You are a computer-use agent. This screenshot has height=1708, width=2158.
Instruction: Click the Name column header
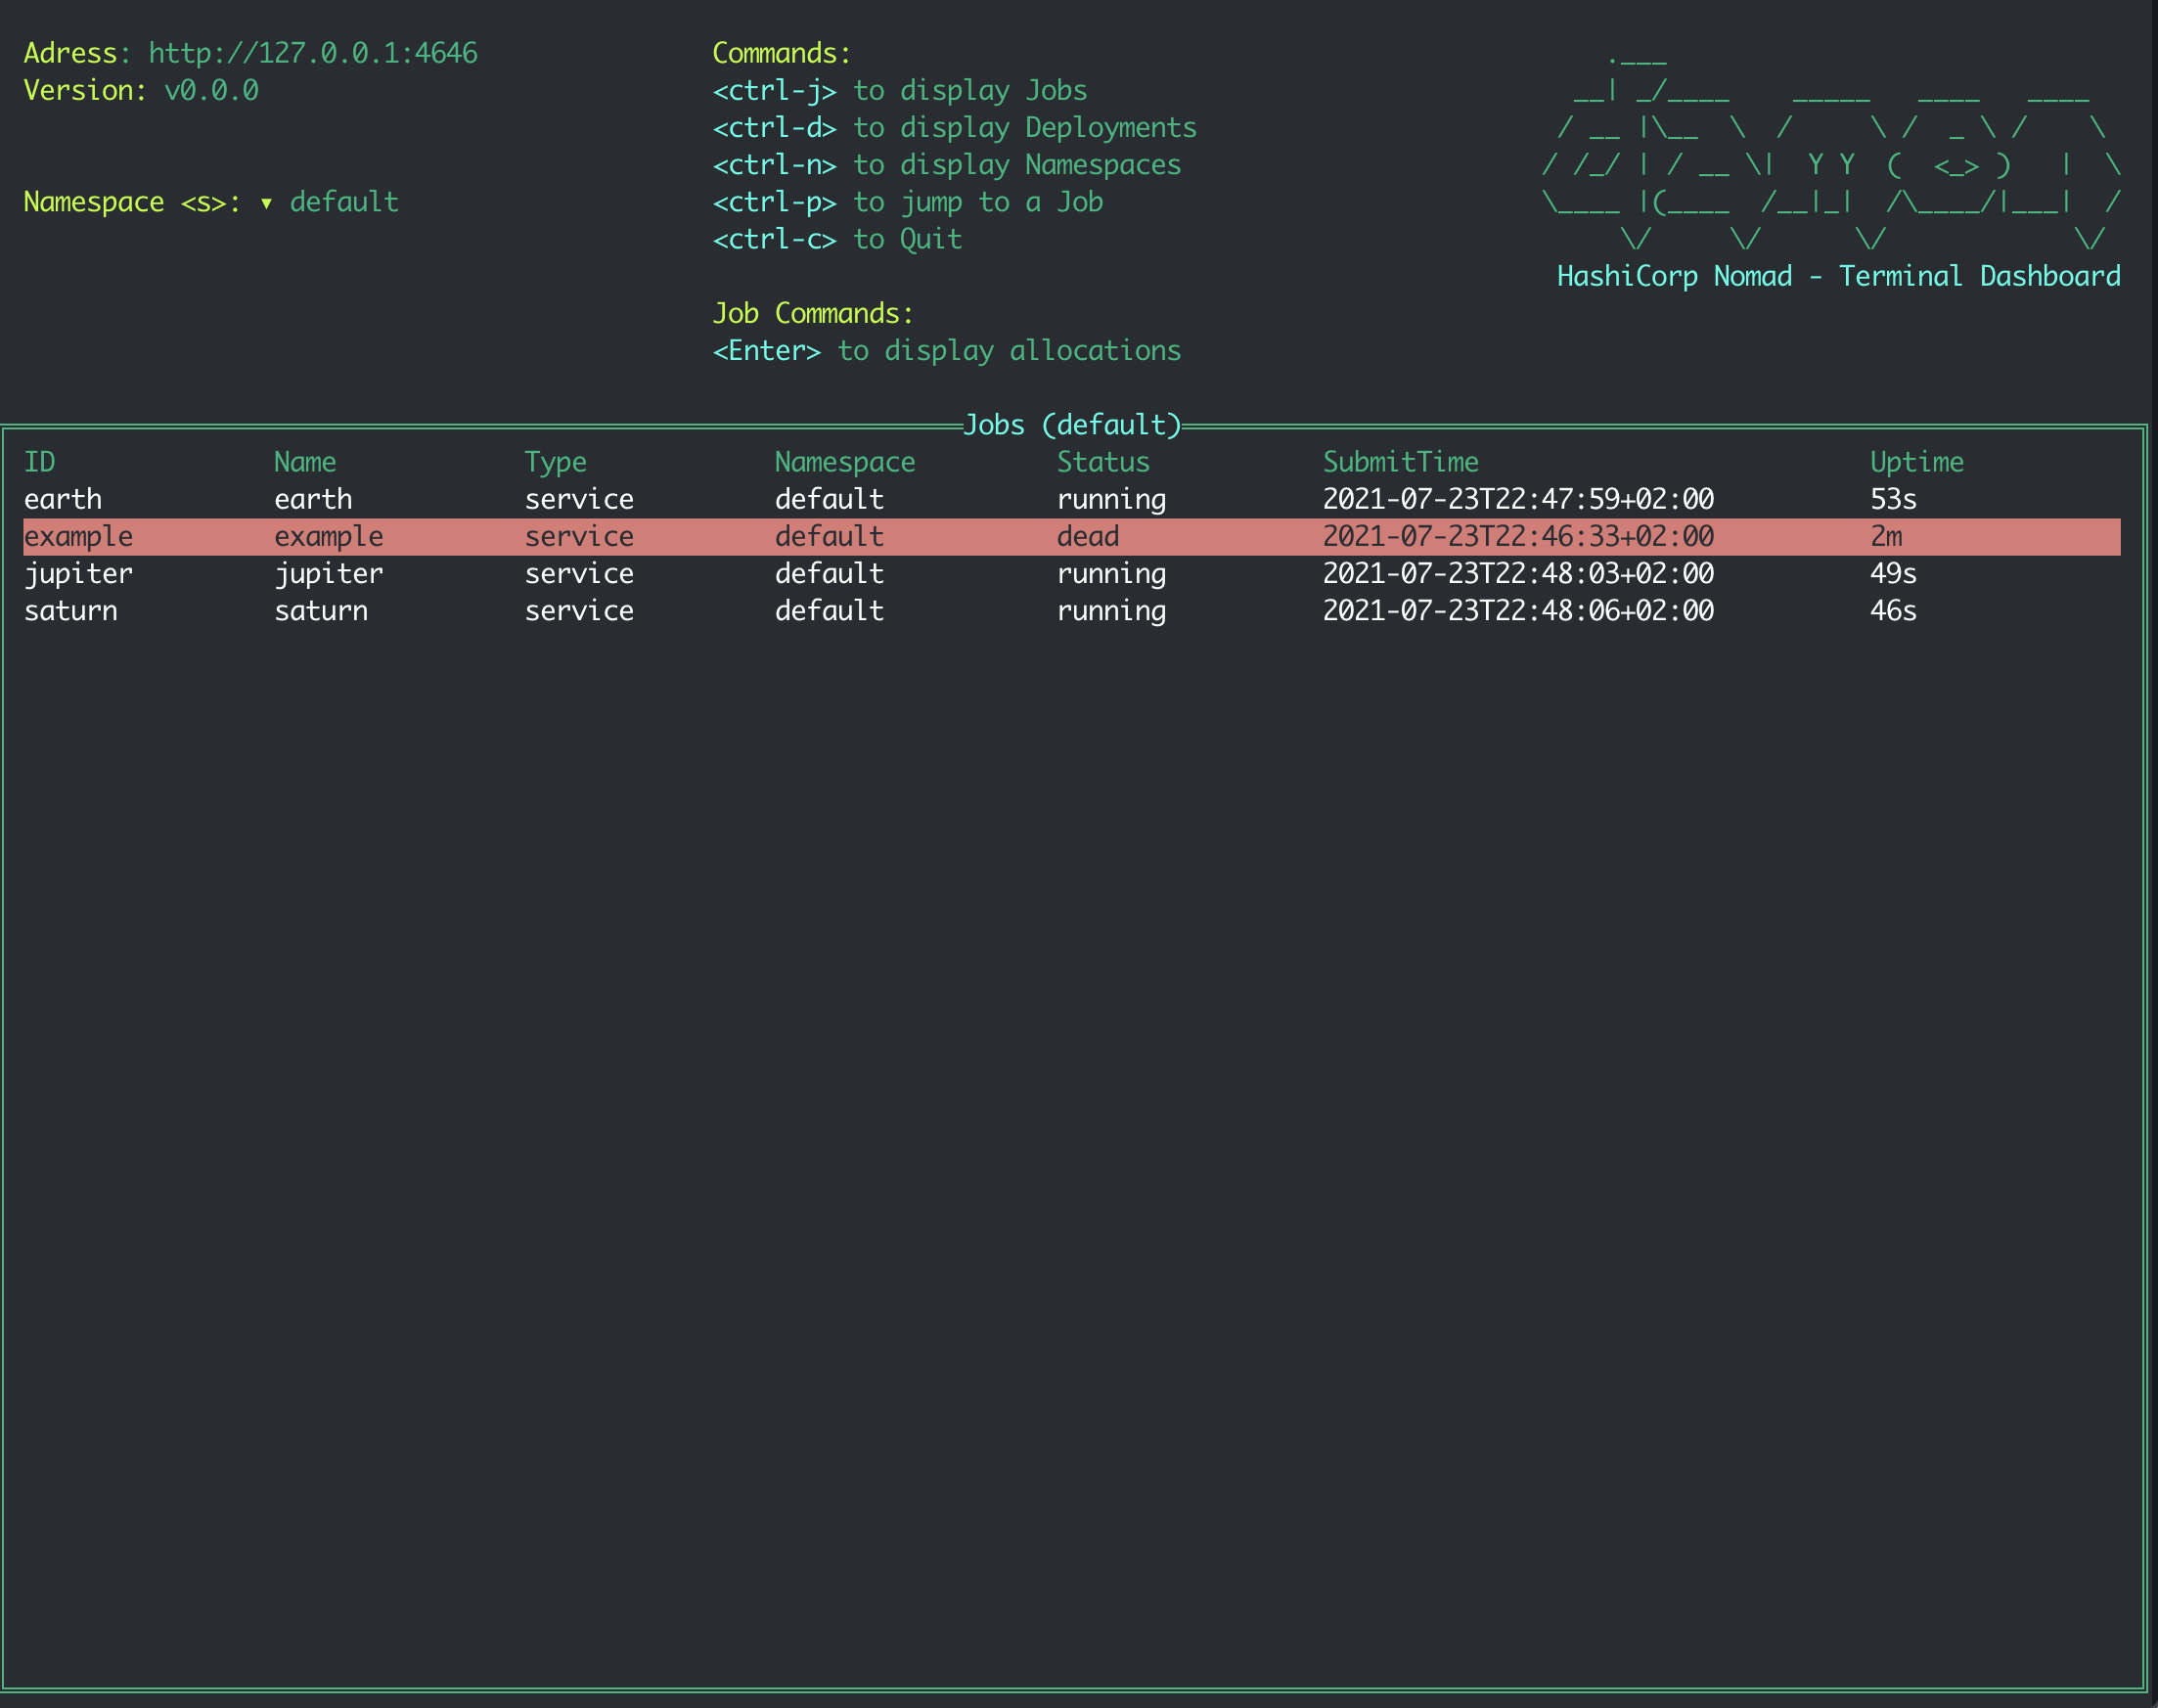[305, 462]
